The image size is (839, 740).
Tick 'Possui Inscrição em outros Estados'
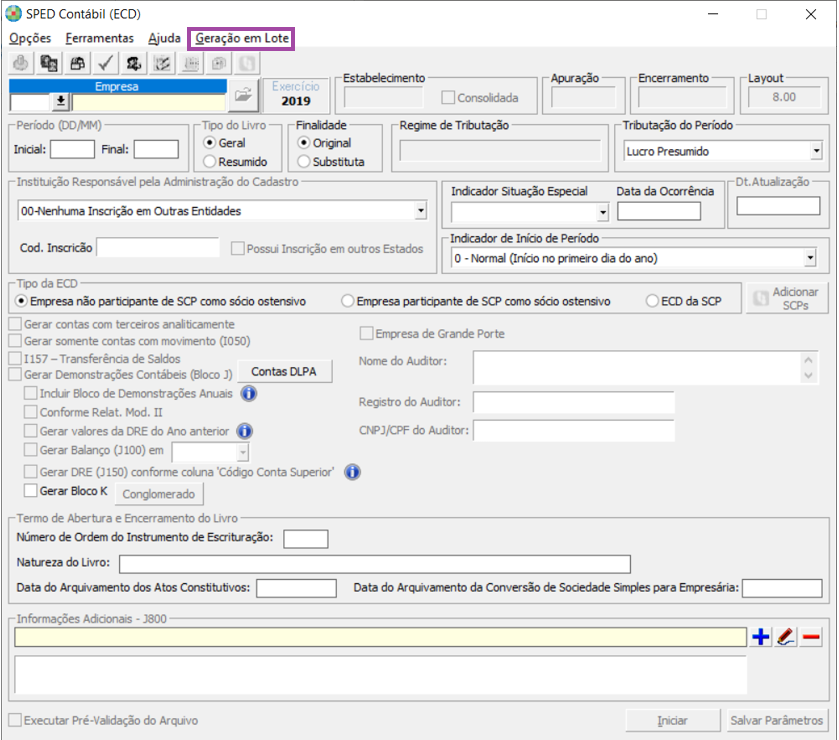pos(238,249)
